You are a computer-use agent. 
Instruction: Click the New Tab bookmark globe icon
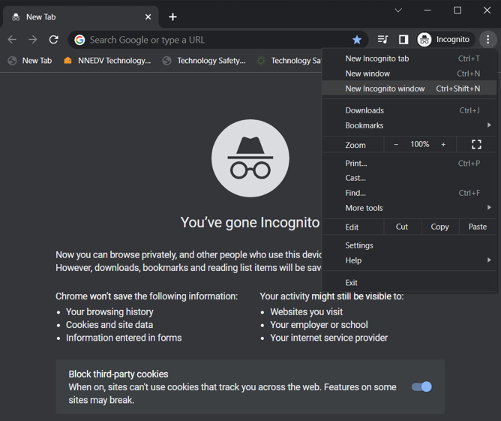pyautogui.click(x=12, y=61)
